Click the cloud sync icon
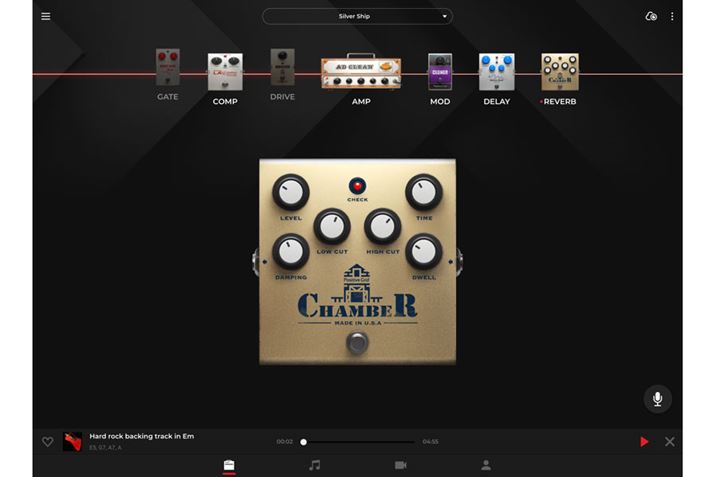This screenshot has height=477, width=715. 651,16
